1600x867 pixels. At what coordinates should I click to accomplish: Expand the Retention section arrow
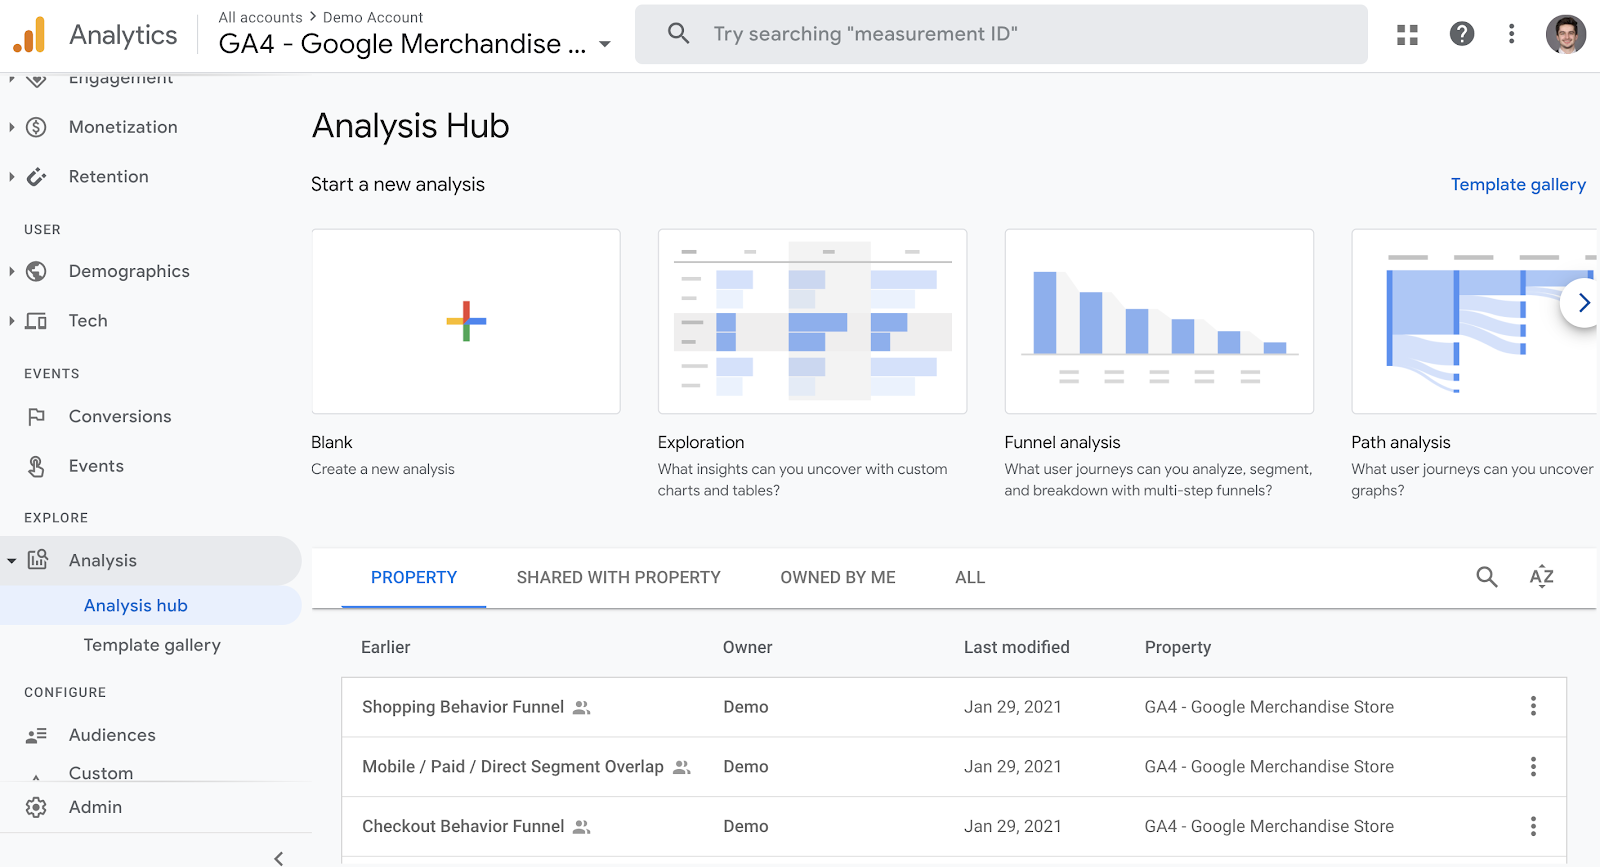11,177
